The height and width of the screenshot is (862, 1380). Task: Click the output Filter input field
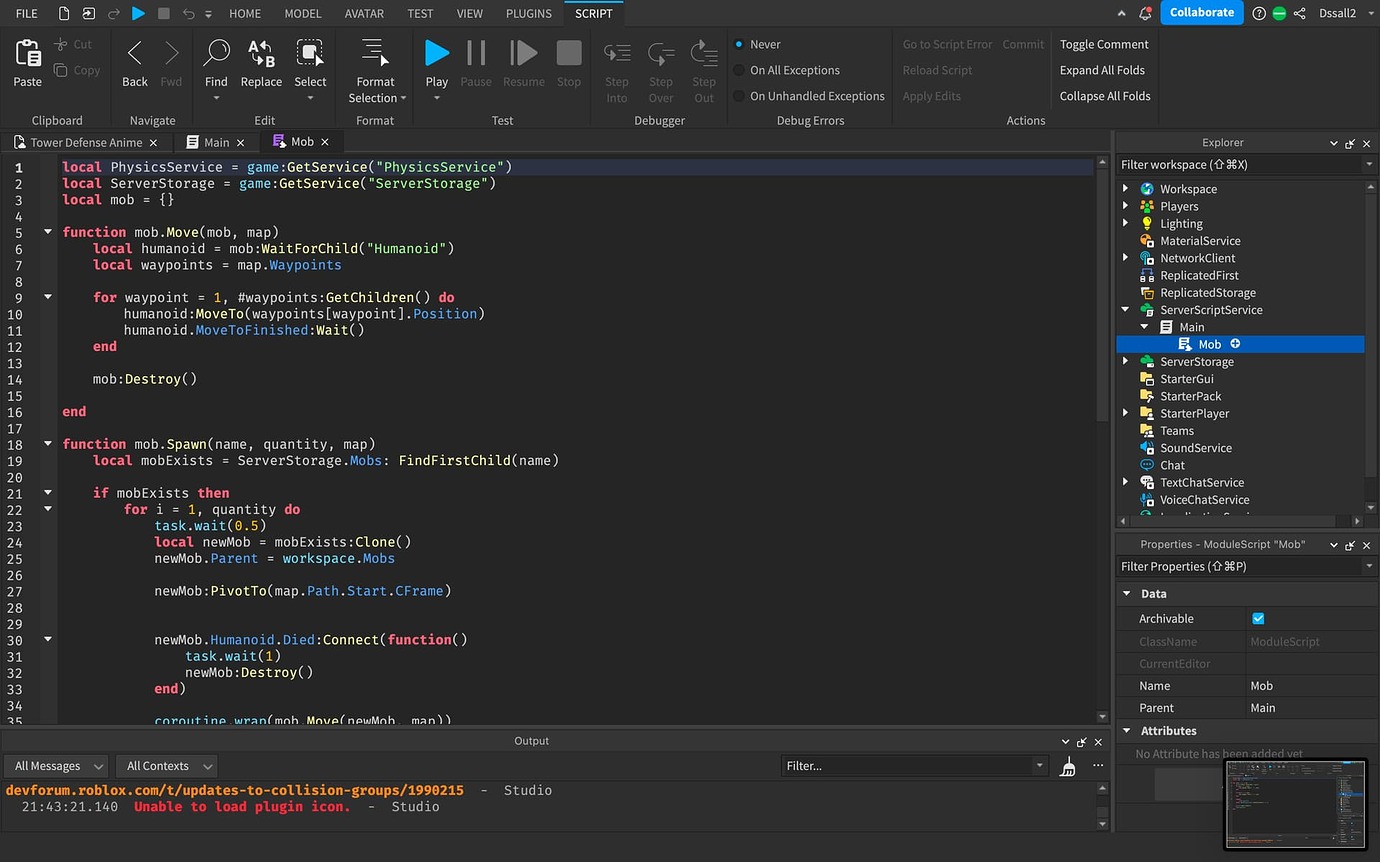pos(912,766)
